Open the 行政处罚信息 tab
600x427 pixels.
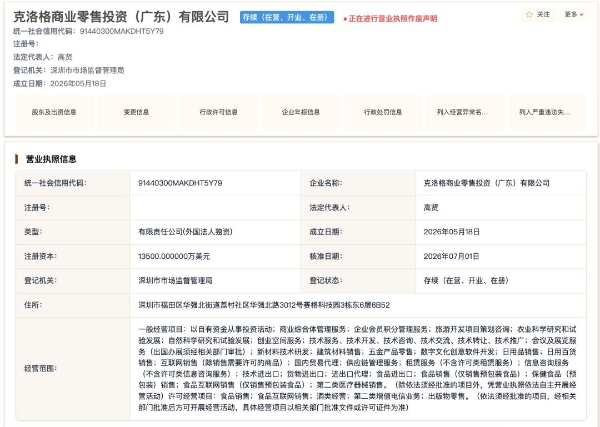(383, 112)
